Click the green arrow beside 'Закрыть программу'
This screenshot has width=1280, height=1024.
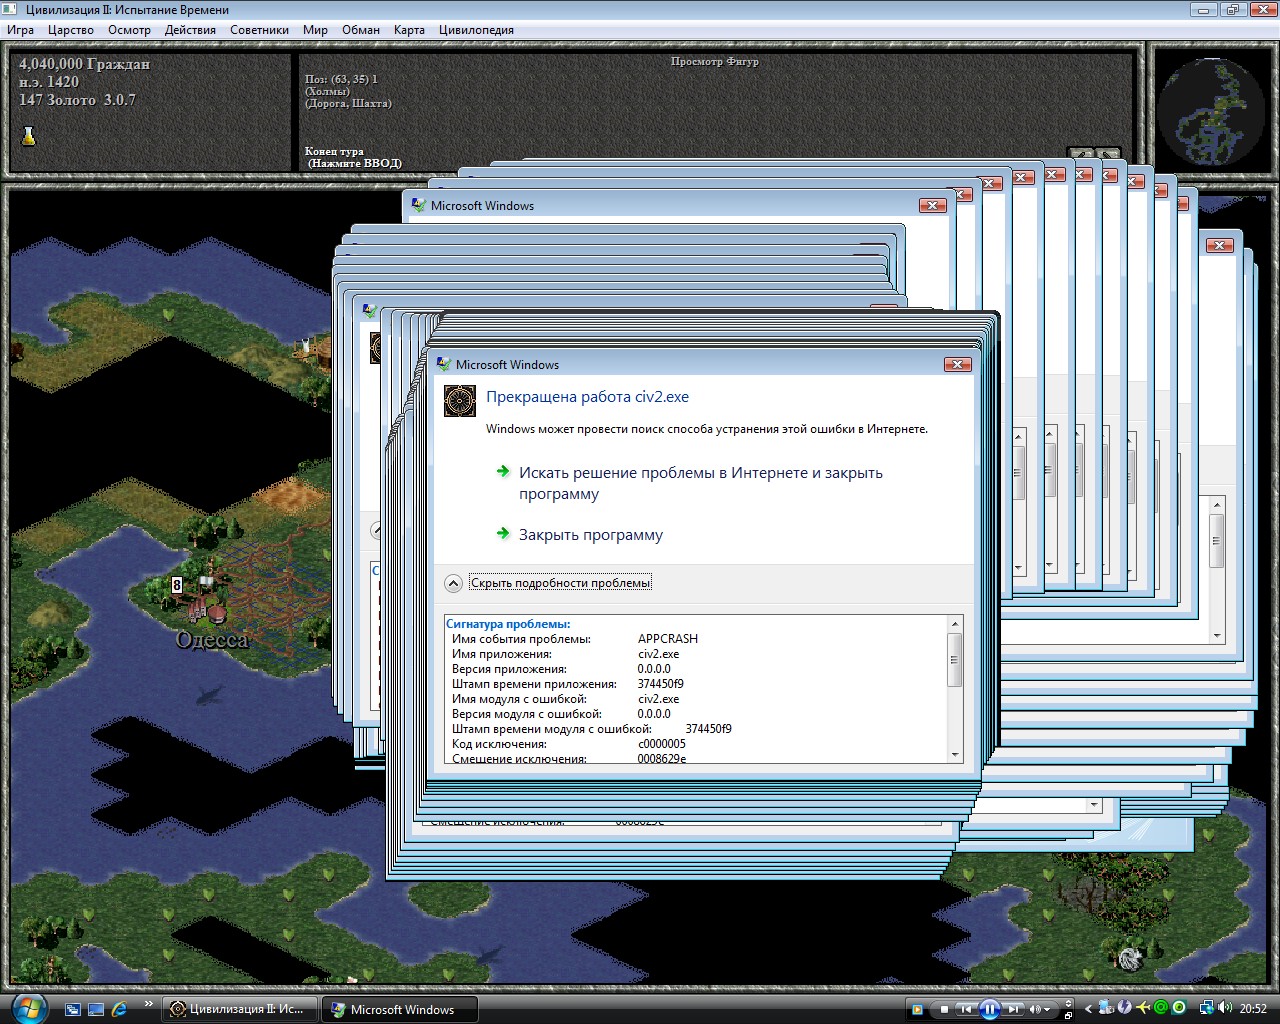(x=503, y=534)
